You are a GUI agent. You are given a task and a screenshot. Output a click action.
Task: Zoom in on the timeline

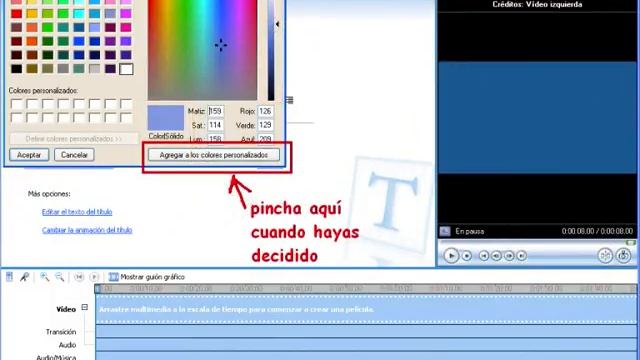click(x=44, y=277)
